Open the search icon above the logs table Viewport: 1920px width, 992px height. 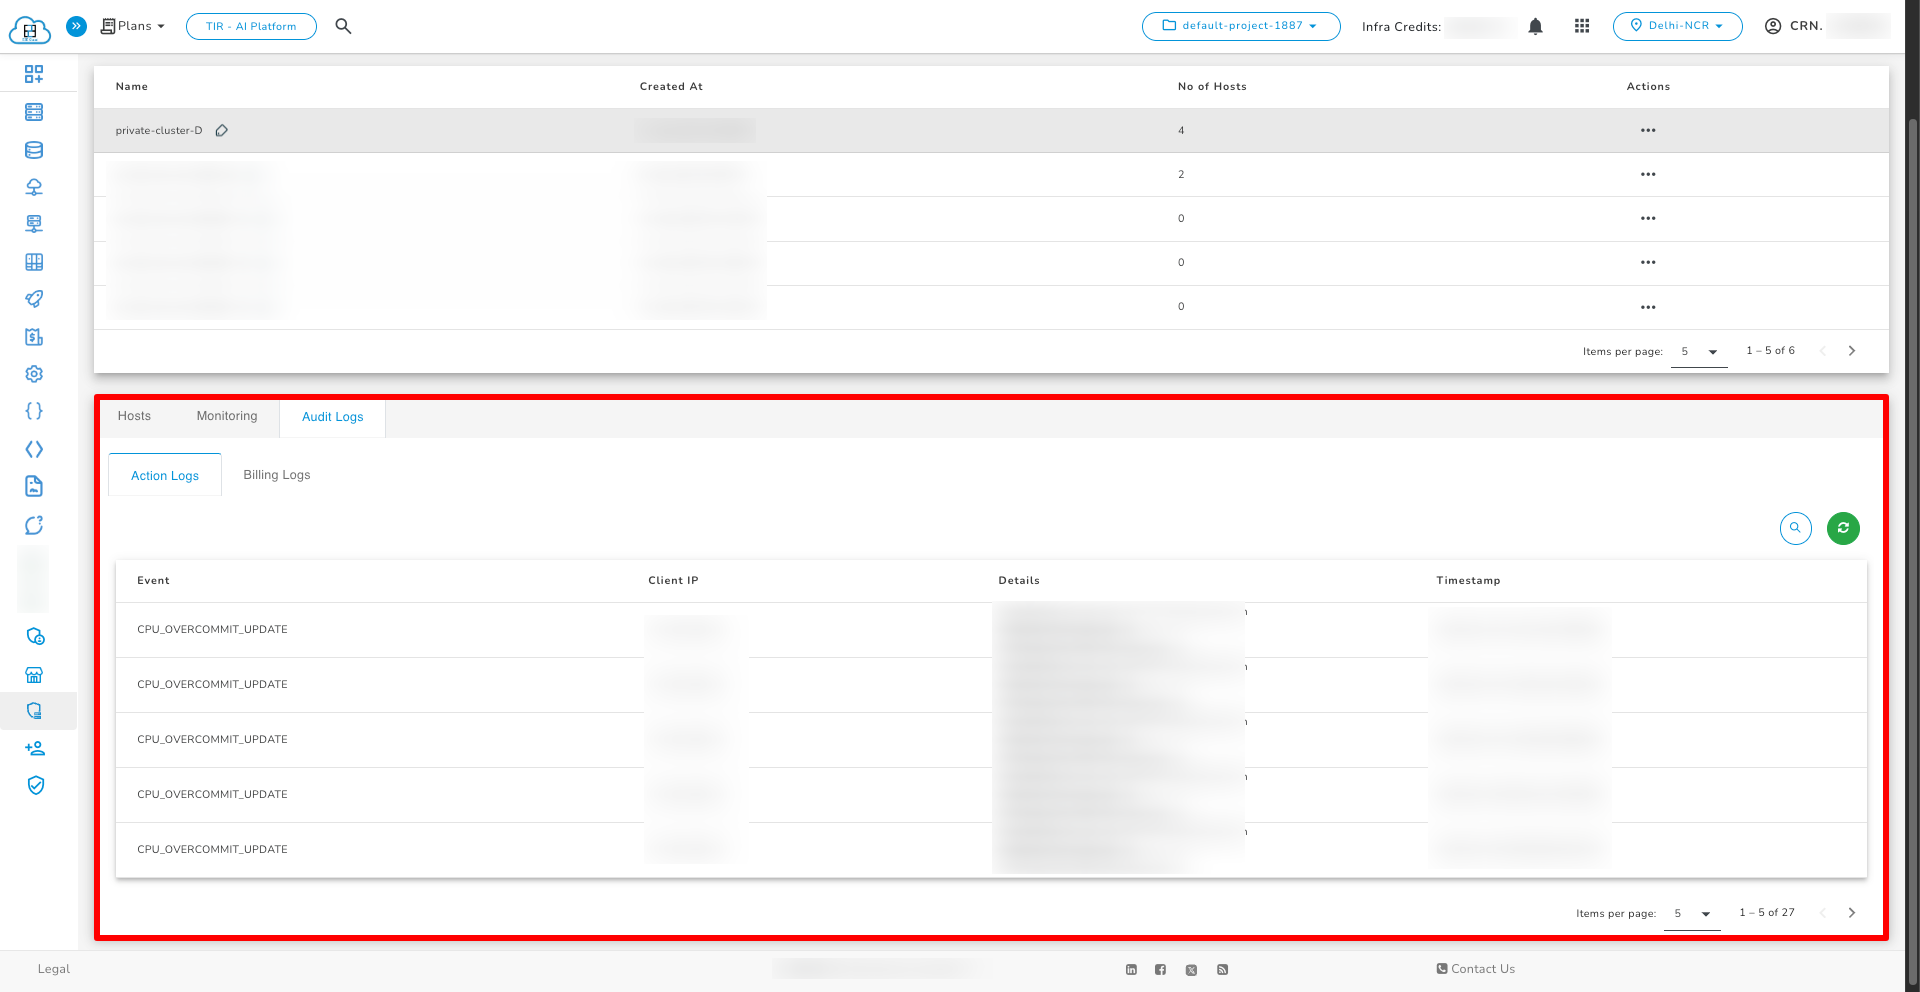tap(1795, 528)
